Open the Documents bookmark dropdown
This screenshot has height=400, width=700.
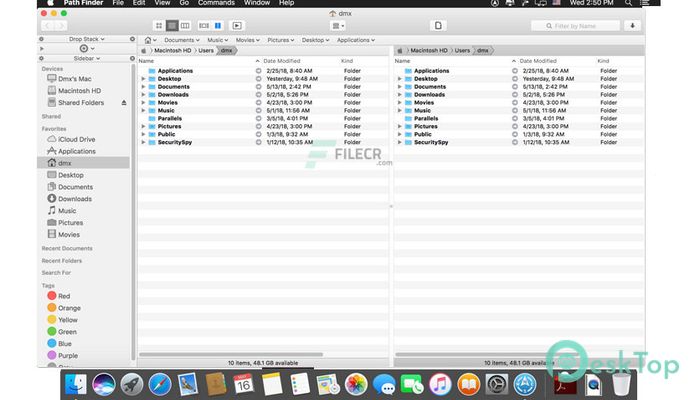[x=182, y=40]
